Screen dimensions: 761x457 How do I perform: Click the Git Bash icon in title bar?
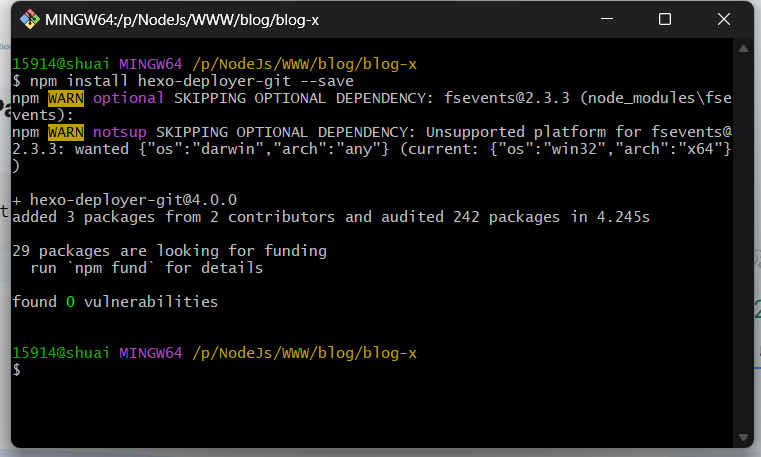pos(30,19)
